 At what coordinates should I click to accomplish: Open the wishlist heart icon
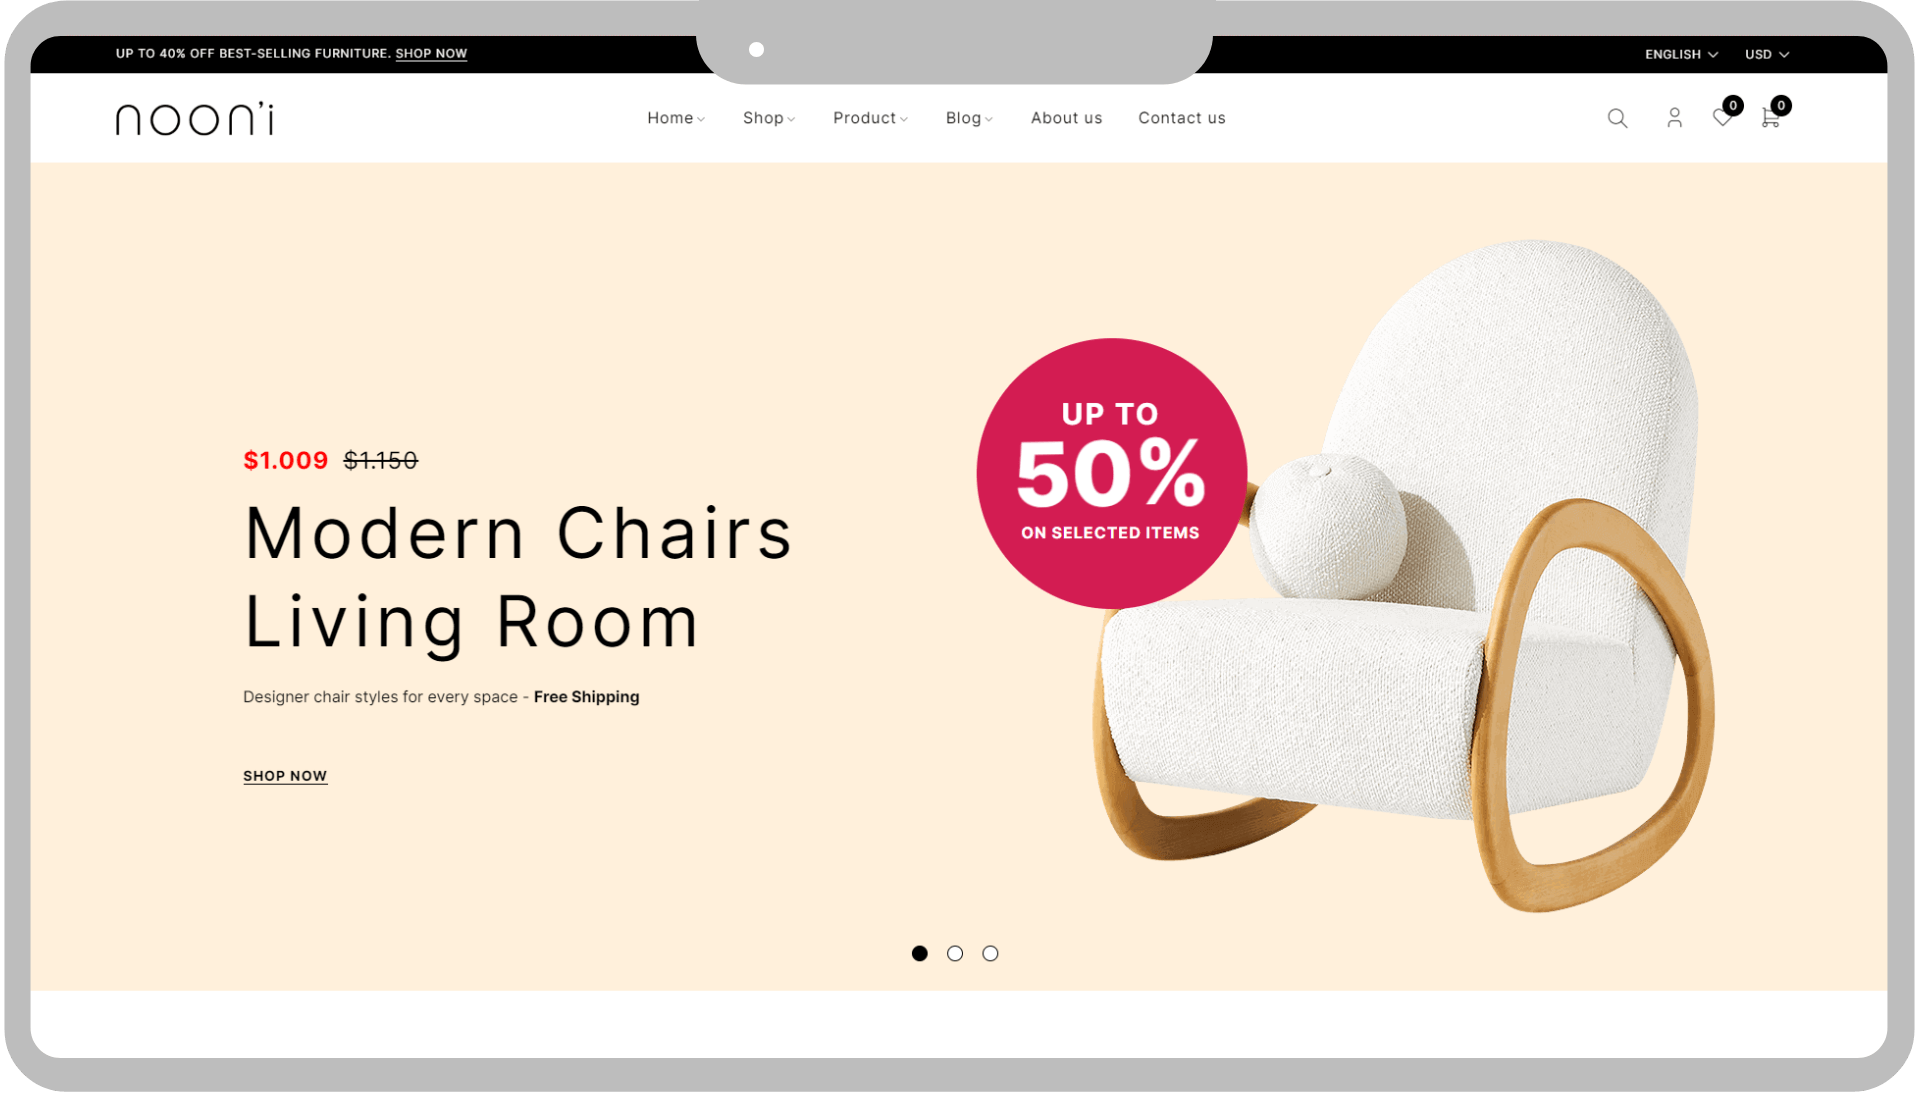(1721, 119)
